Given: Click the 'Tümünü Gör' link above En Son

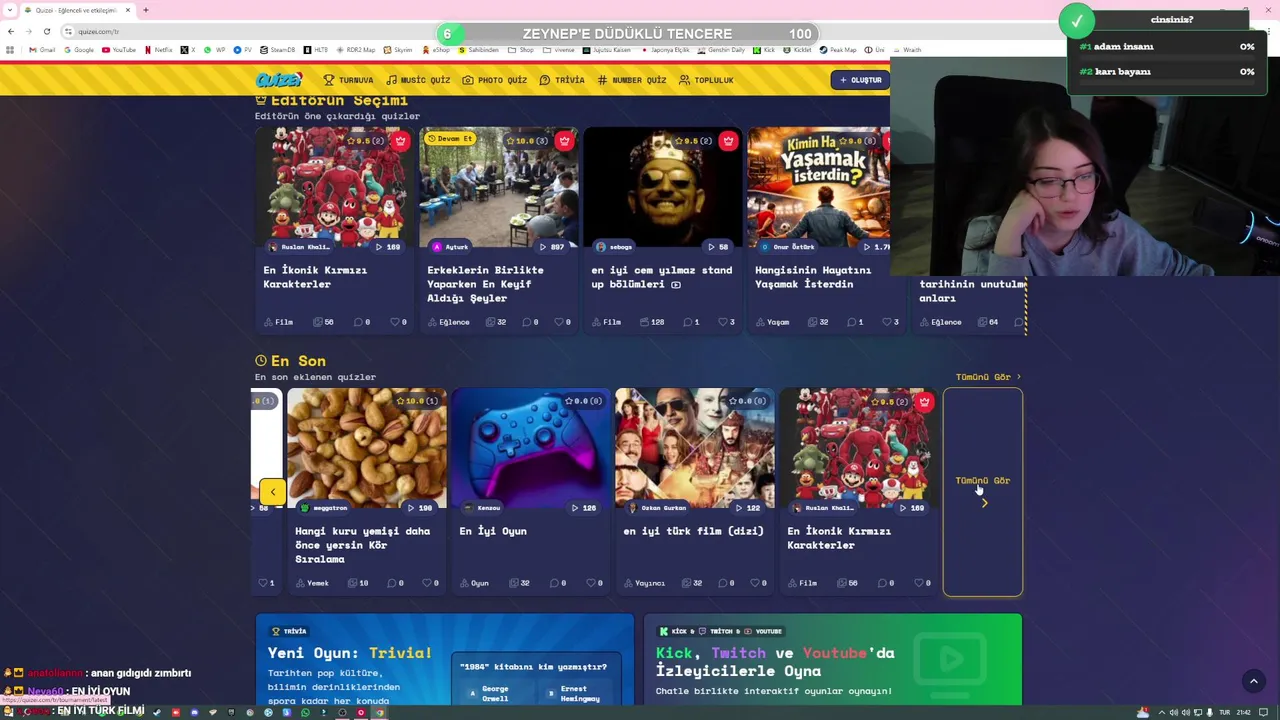Looking at the screenshot, I should (988, 377).
